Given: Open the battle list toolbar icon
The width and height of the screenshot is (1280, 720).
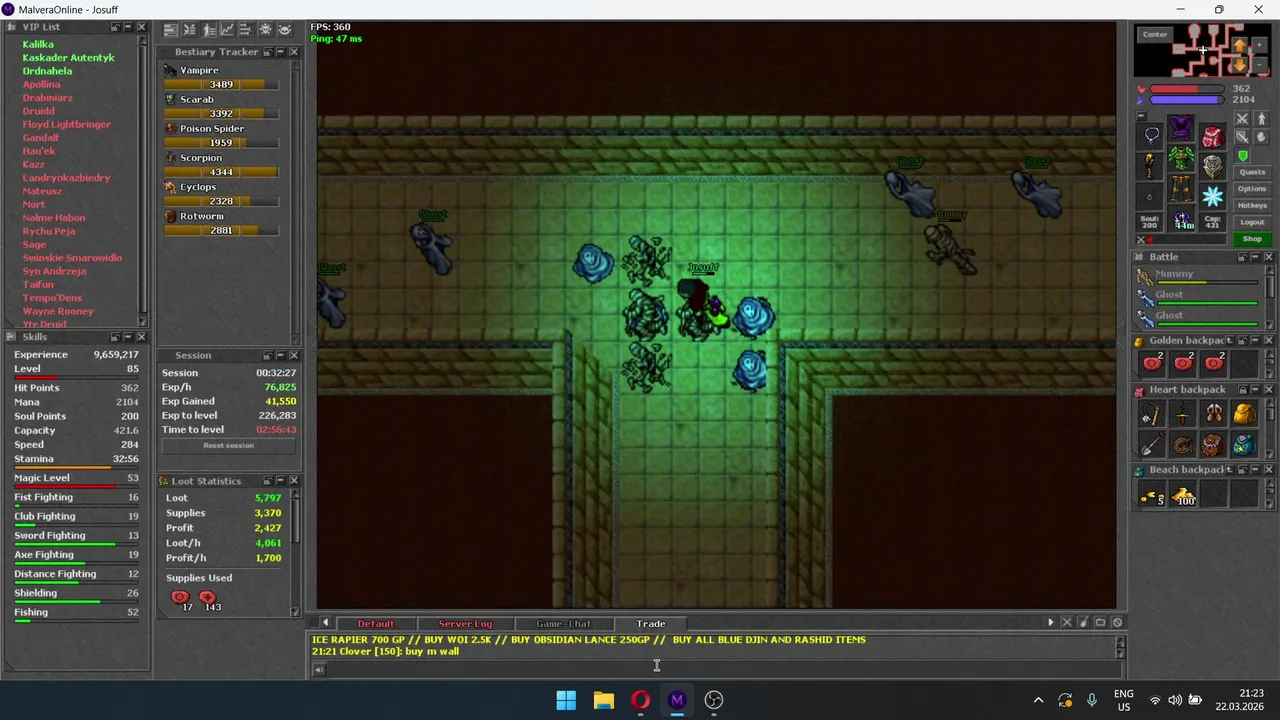Looking at the screenshot, I should click(190, 30).
